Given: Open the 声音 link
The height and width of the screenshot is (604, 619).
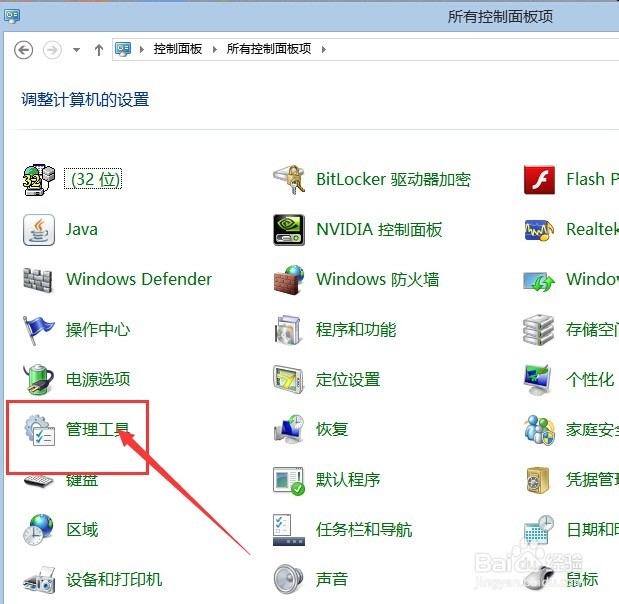Looking at the screenshot, I should click(332, 579).
